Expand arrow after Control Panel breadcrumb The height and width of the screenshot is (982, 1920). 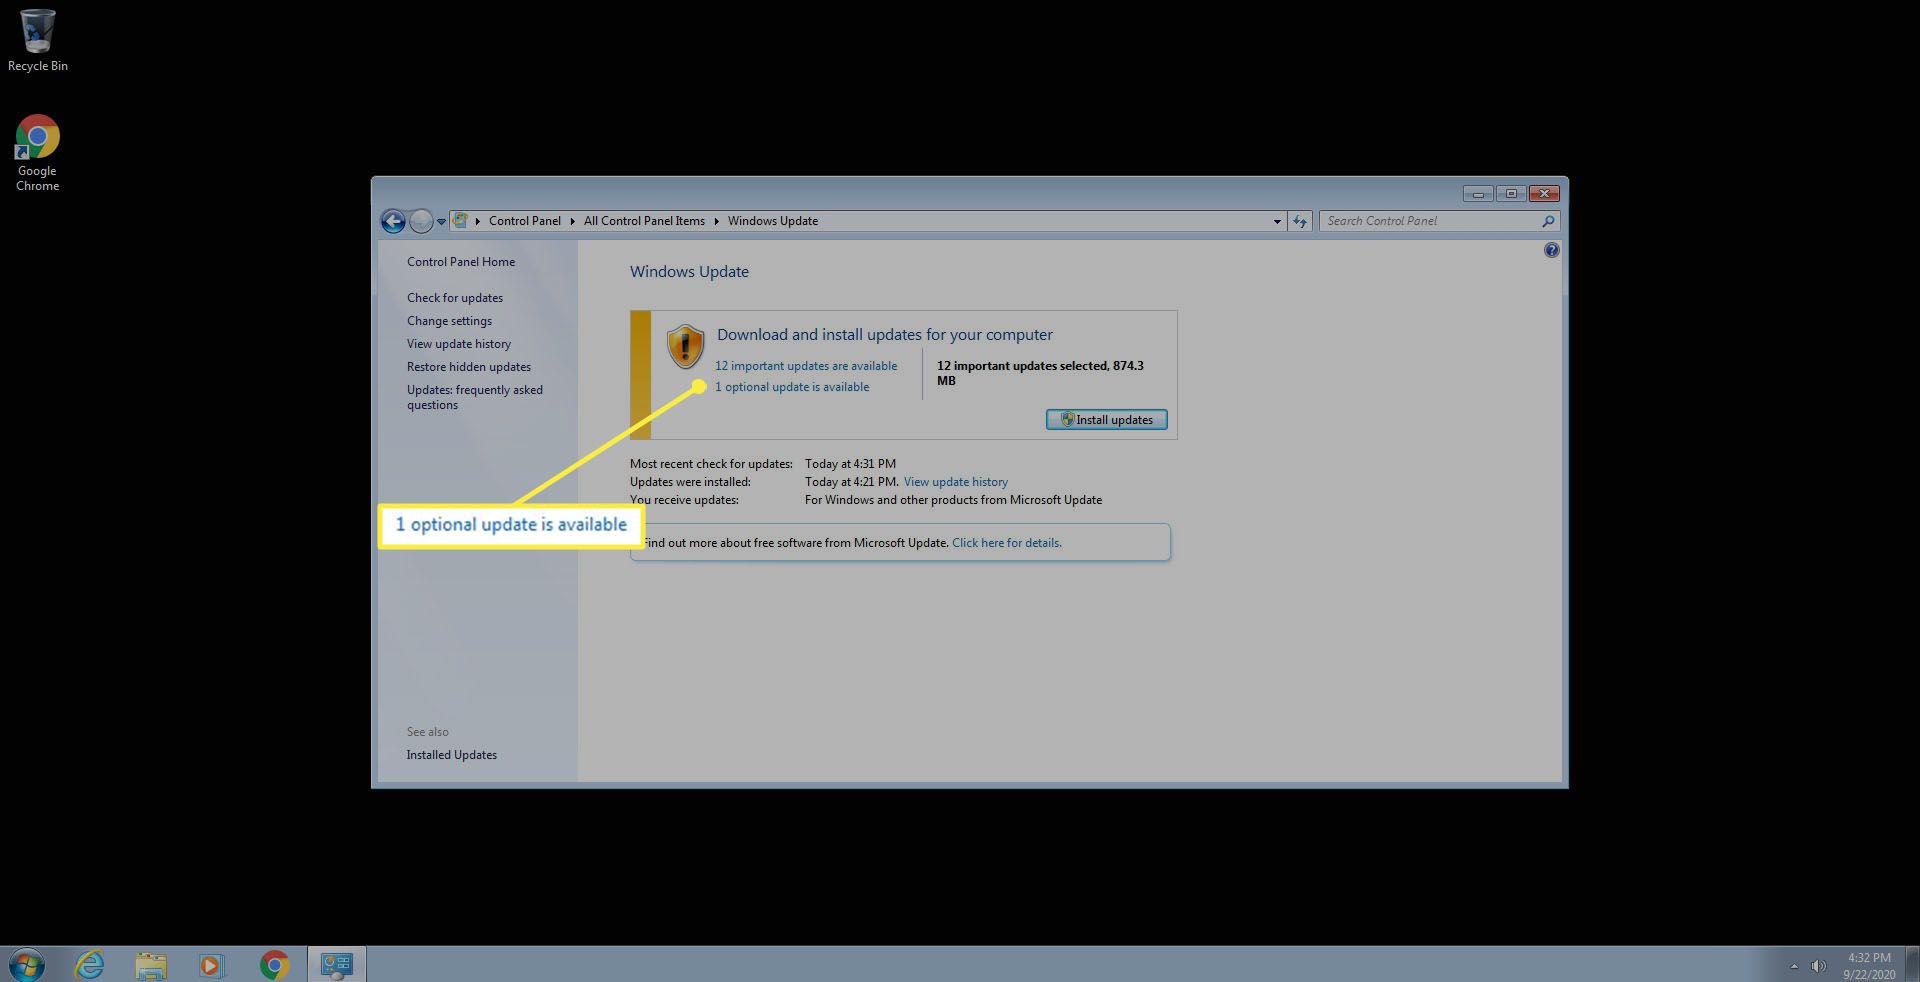[x=572, y=221]
